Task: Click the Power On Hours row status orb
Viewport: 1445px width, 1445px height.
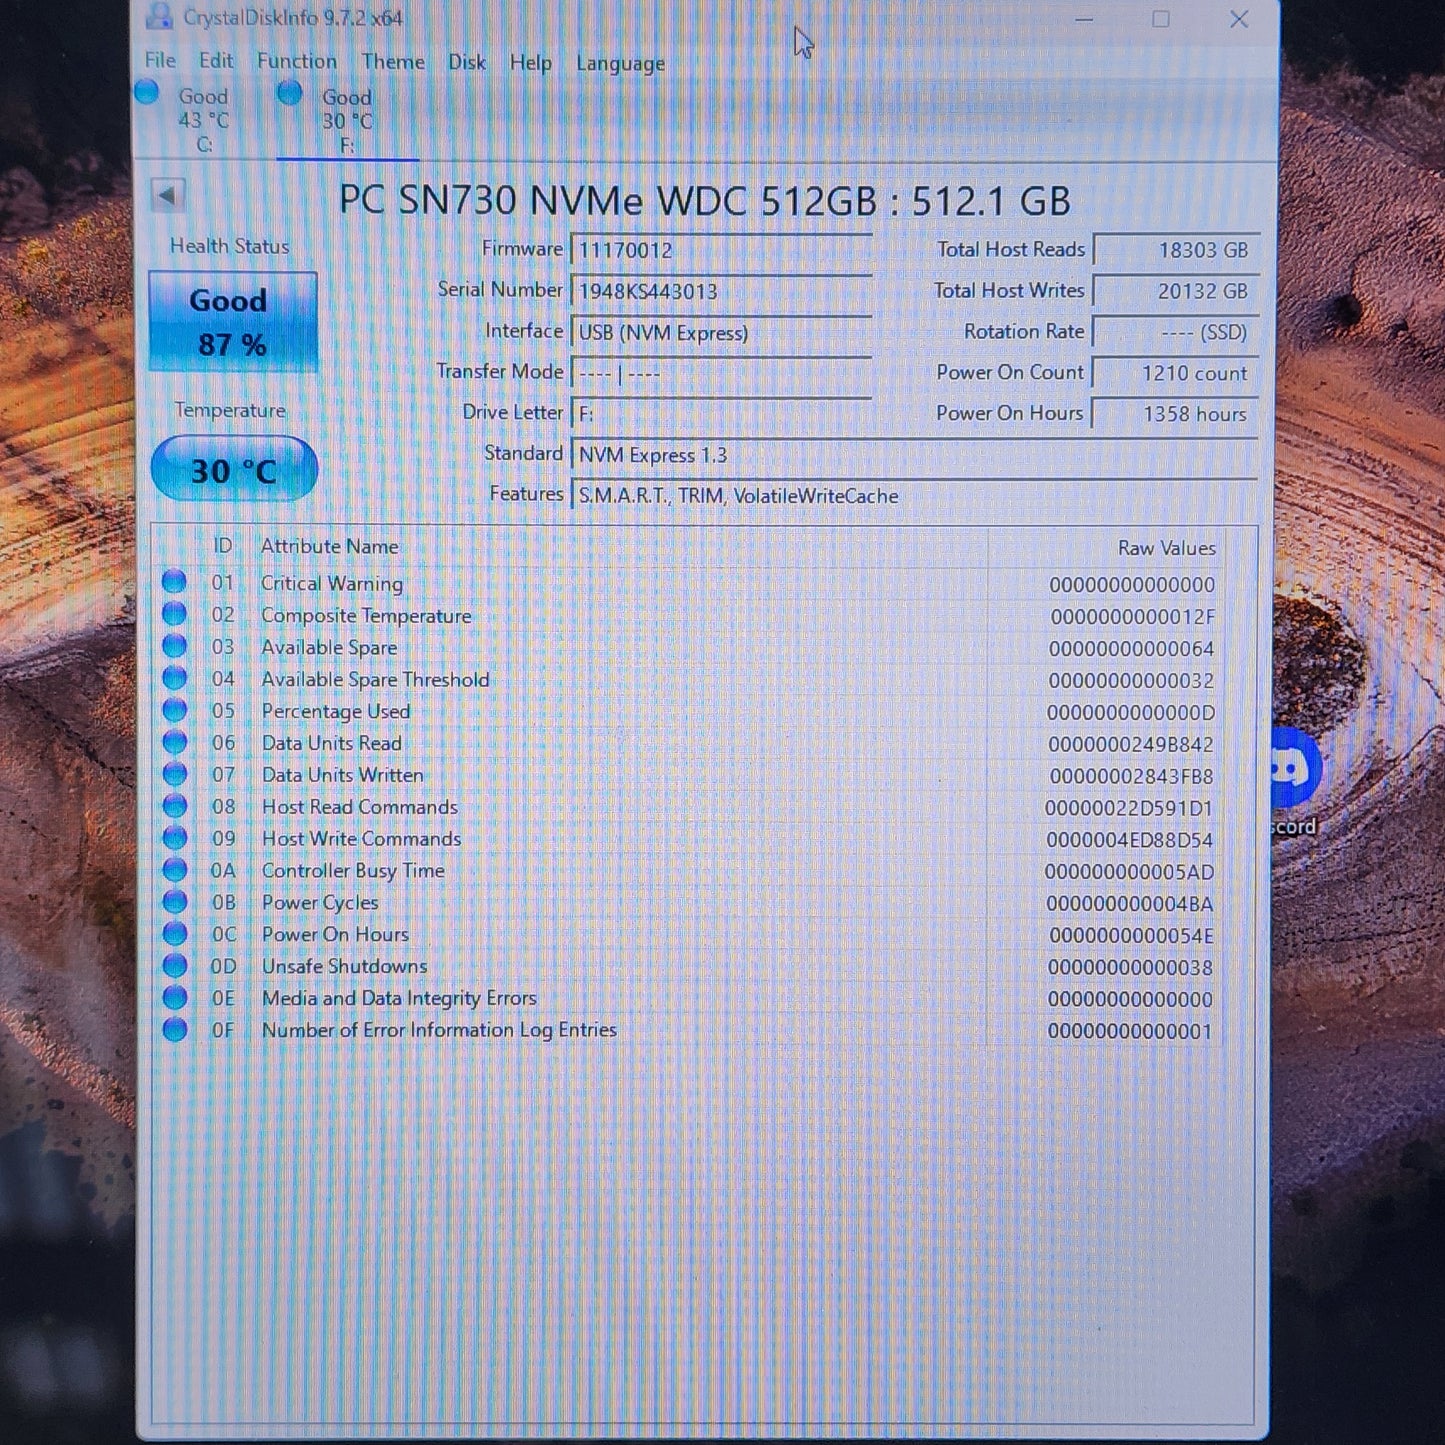Action: click(174, 933)
